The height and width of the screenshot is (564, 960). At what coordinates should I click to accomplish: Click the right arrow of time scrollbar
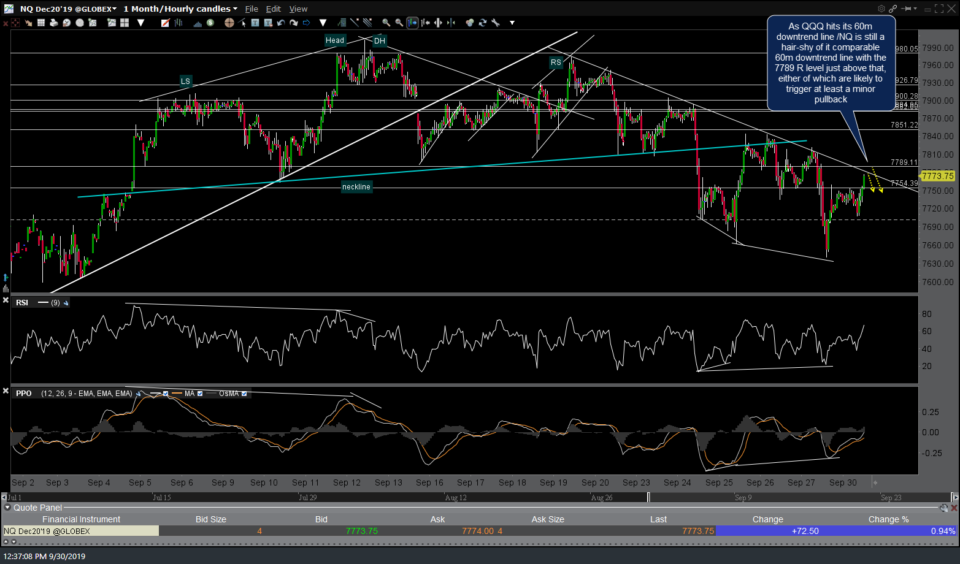954,497
